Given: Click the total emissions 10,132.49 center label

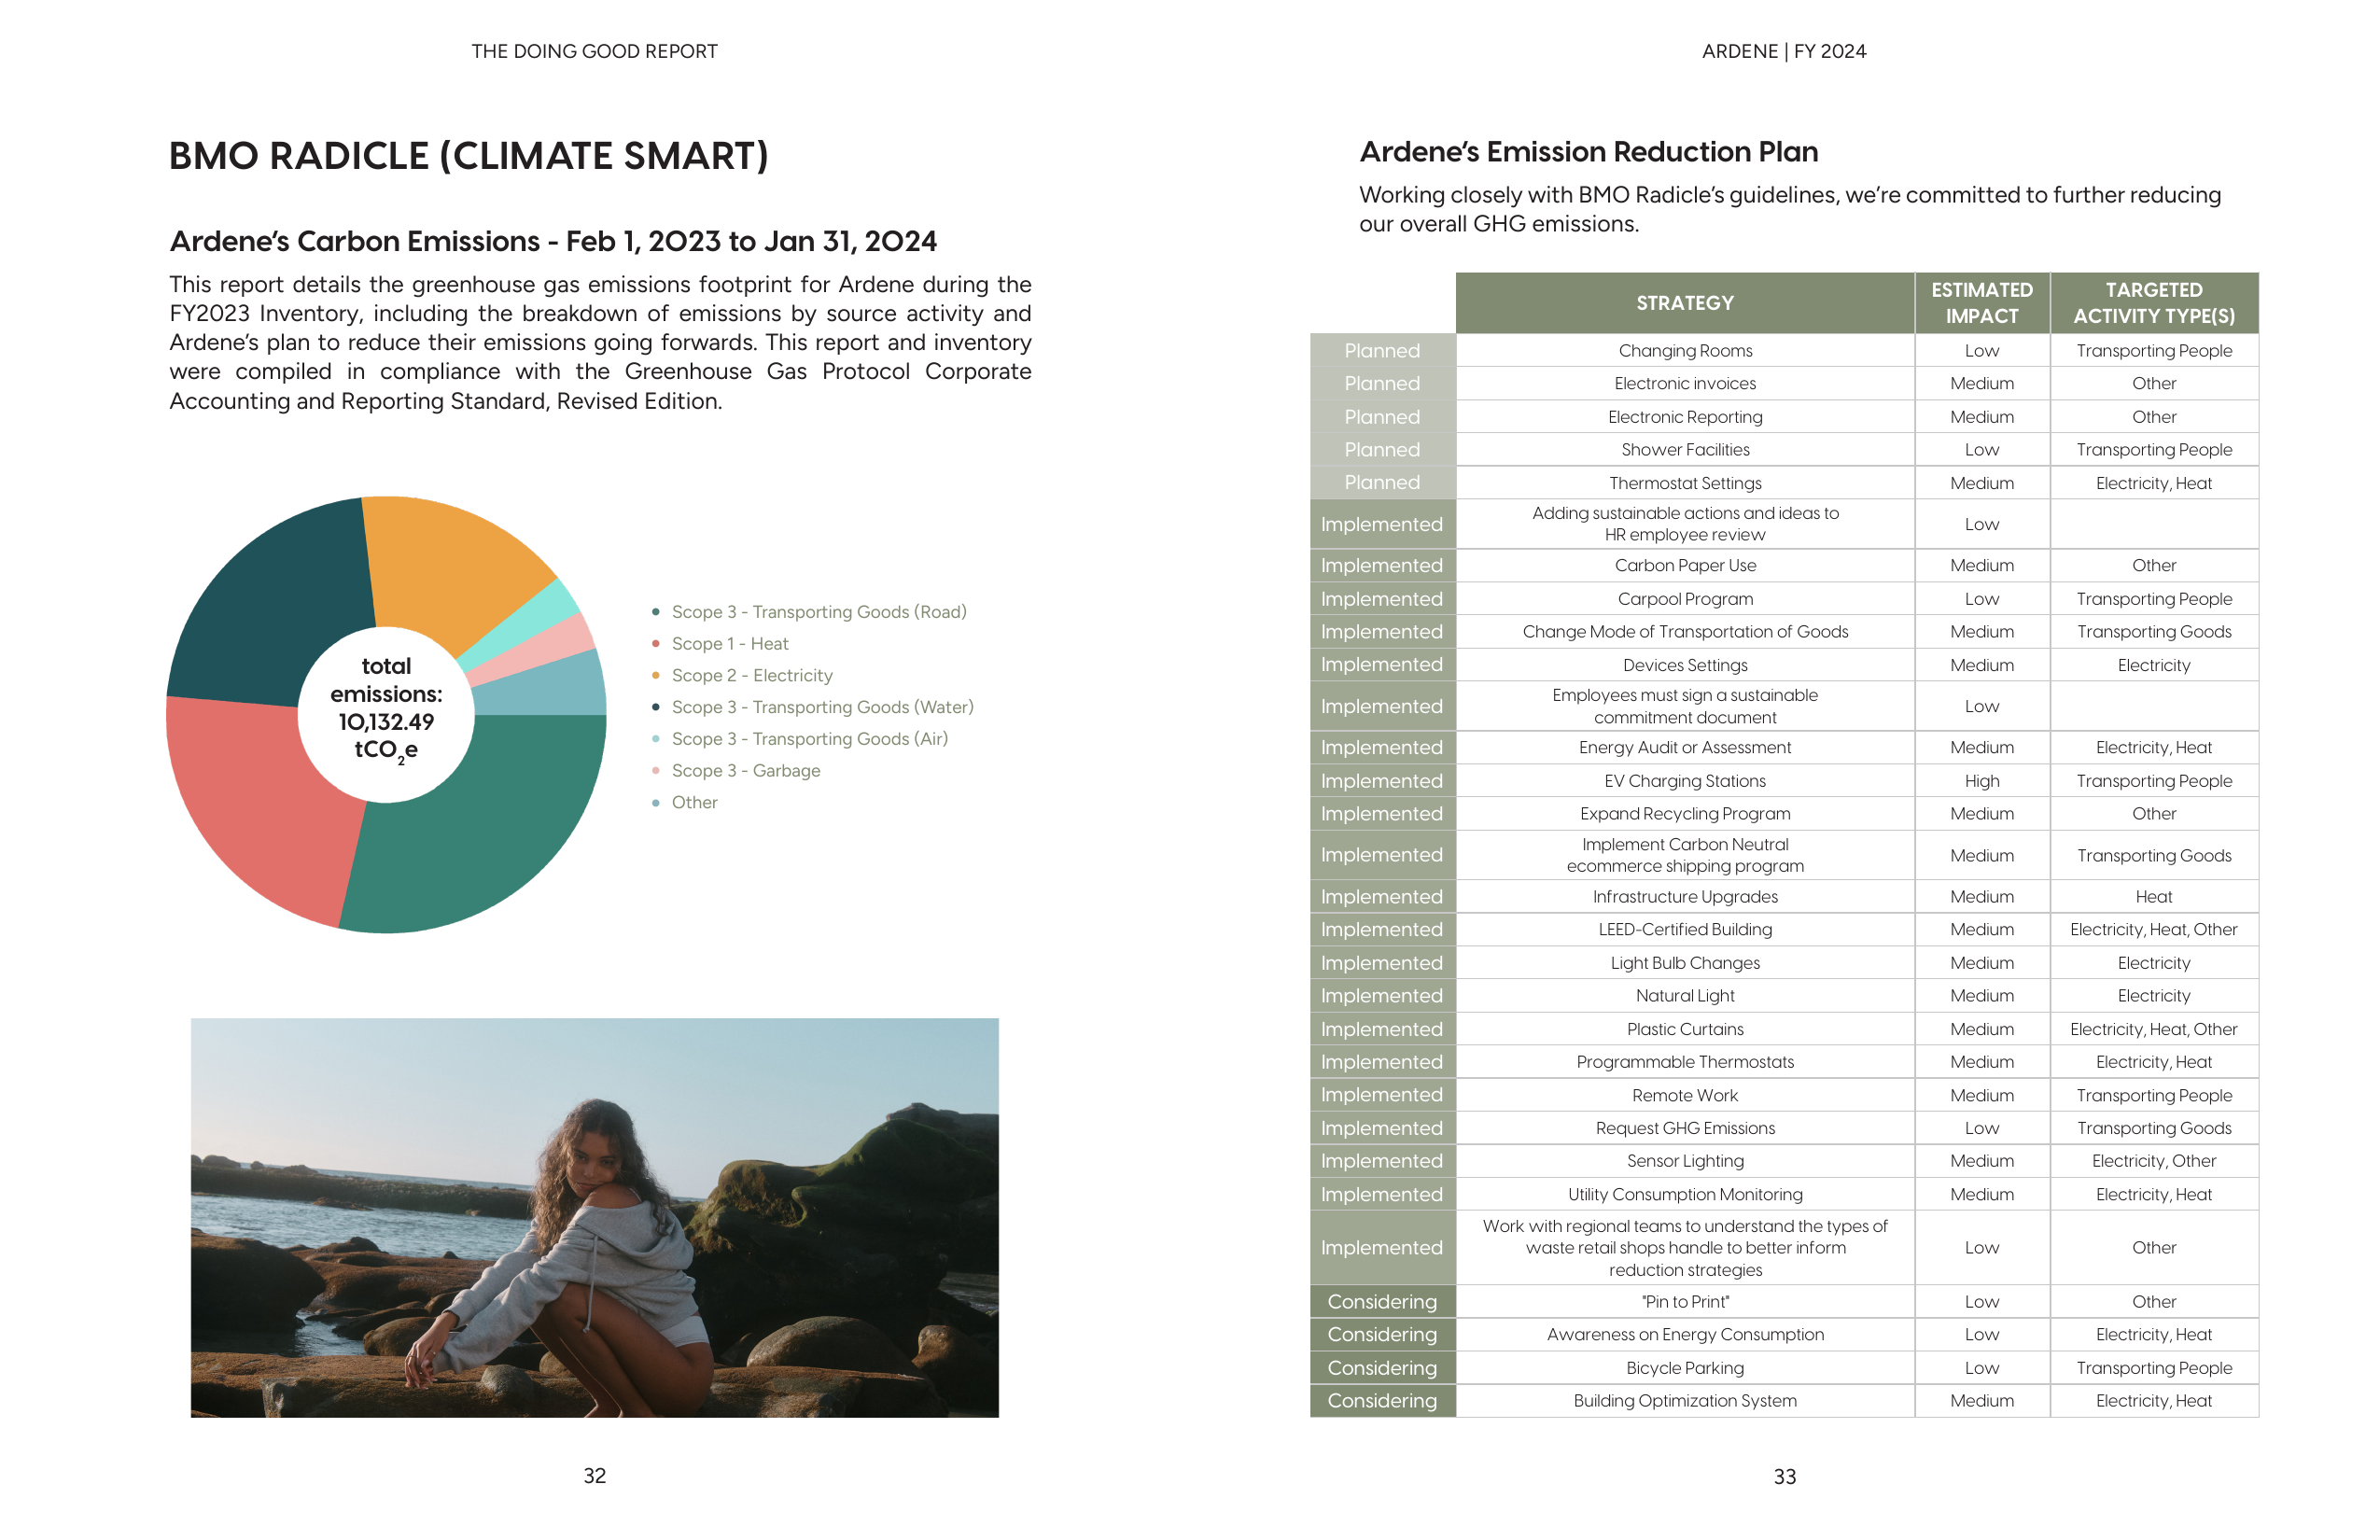Looking at the screenshot, I should click(x=386, y=709).
